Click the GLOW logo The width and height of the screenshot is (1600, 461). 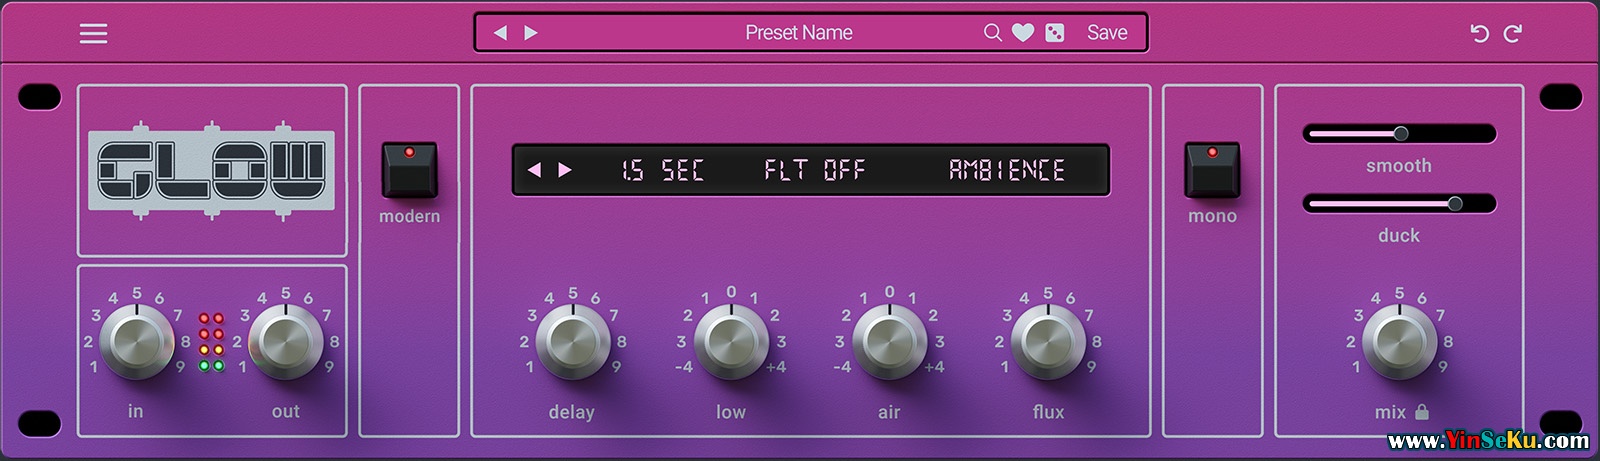pos(211,170)
